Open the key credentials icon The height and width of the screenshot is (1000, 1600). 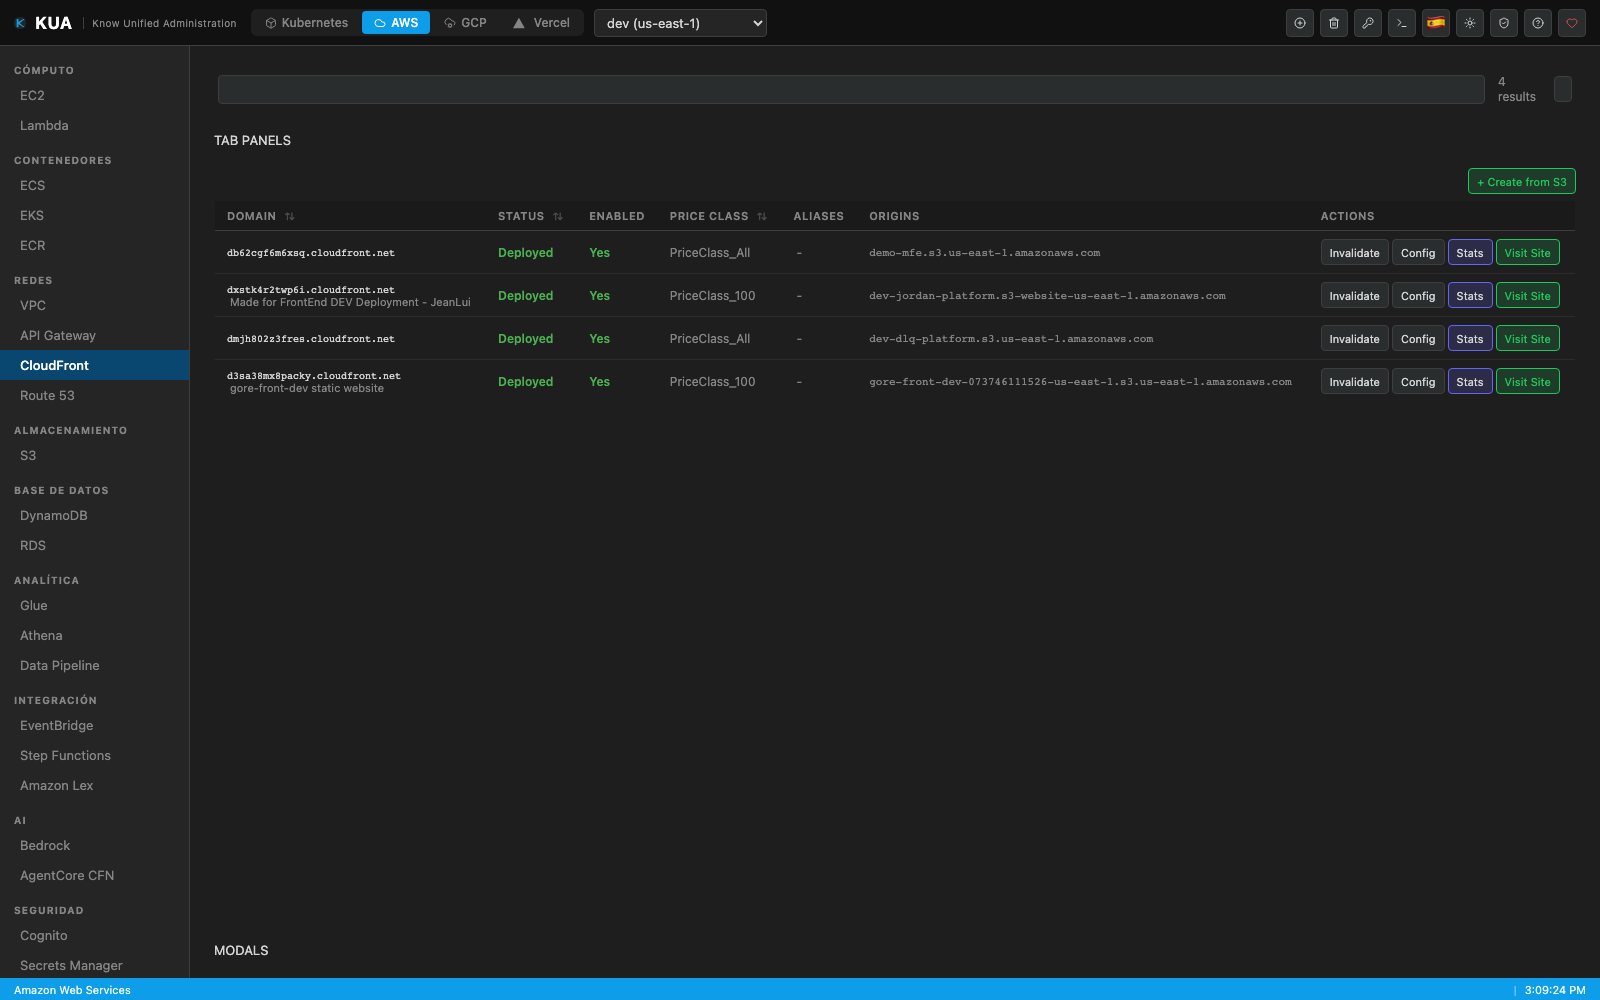(1368, 23)
